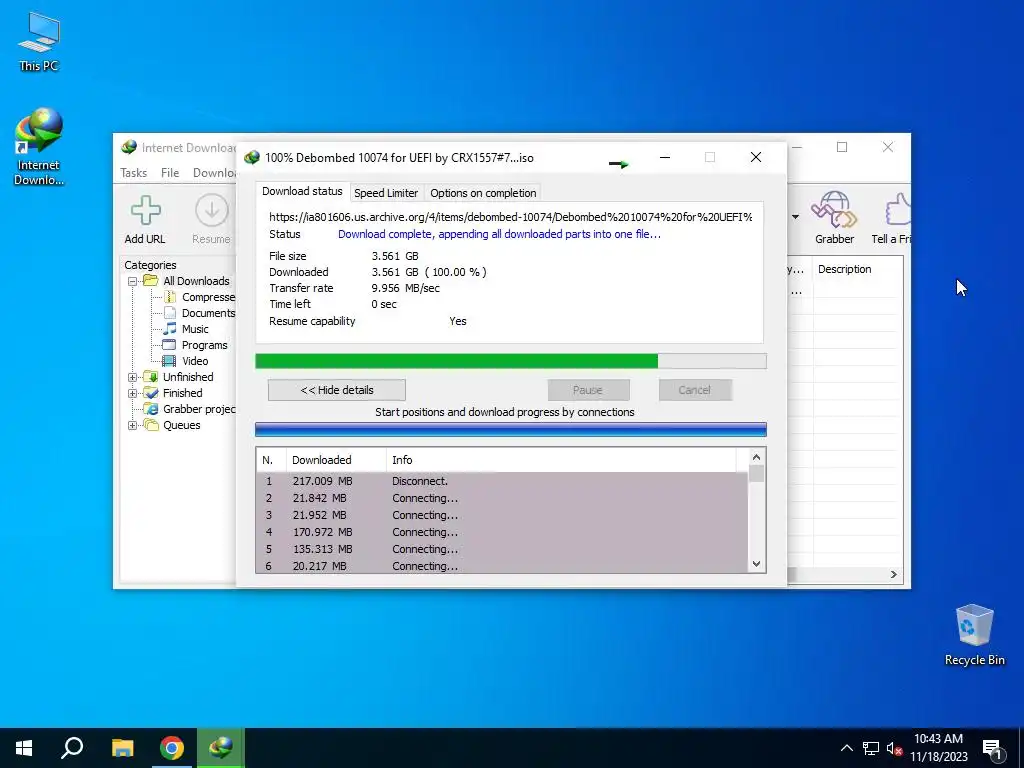This screenshot has height=768, width=1024.
Task: Open the Options on completion tab
Action: point(483,193)
